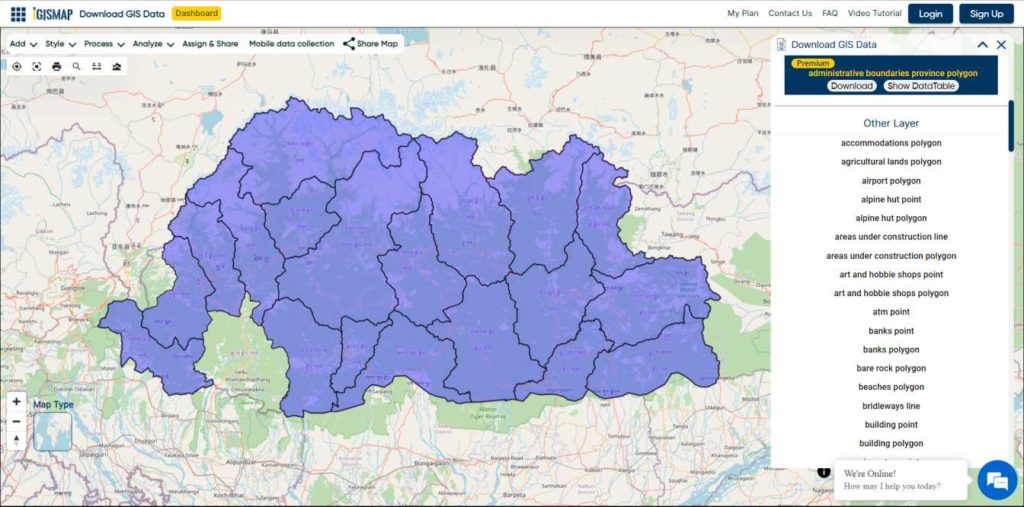Image resolution: width=1024 pixels, height=507 pixels.
Task: Zoom out on the map
Action: point(17,421)
